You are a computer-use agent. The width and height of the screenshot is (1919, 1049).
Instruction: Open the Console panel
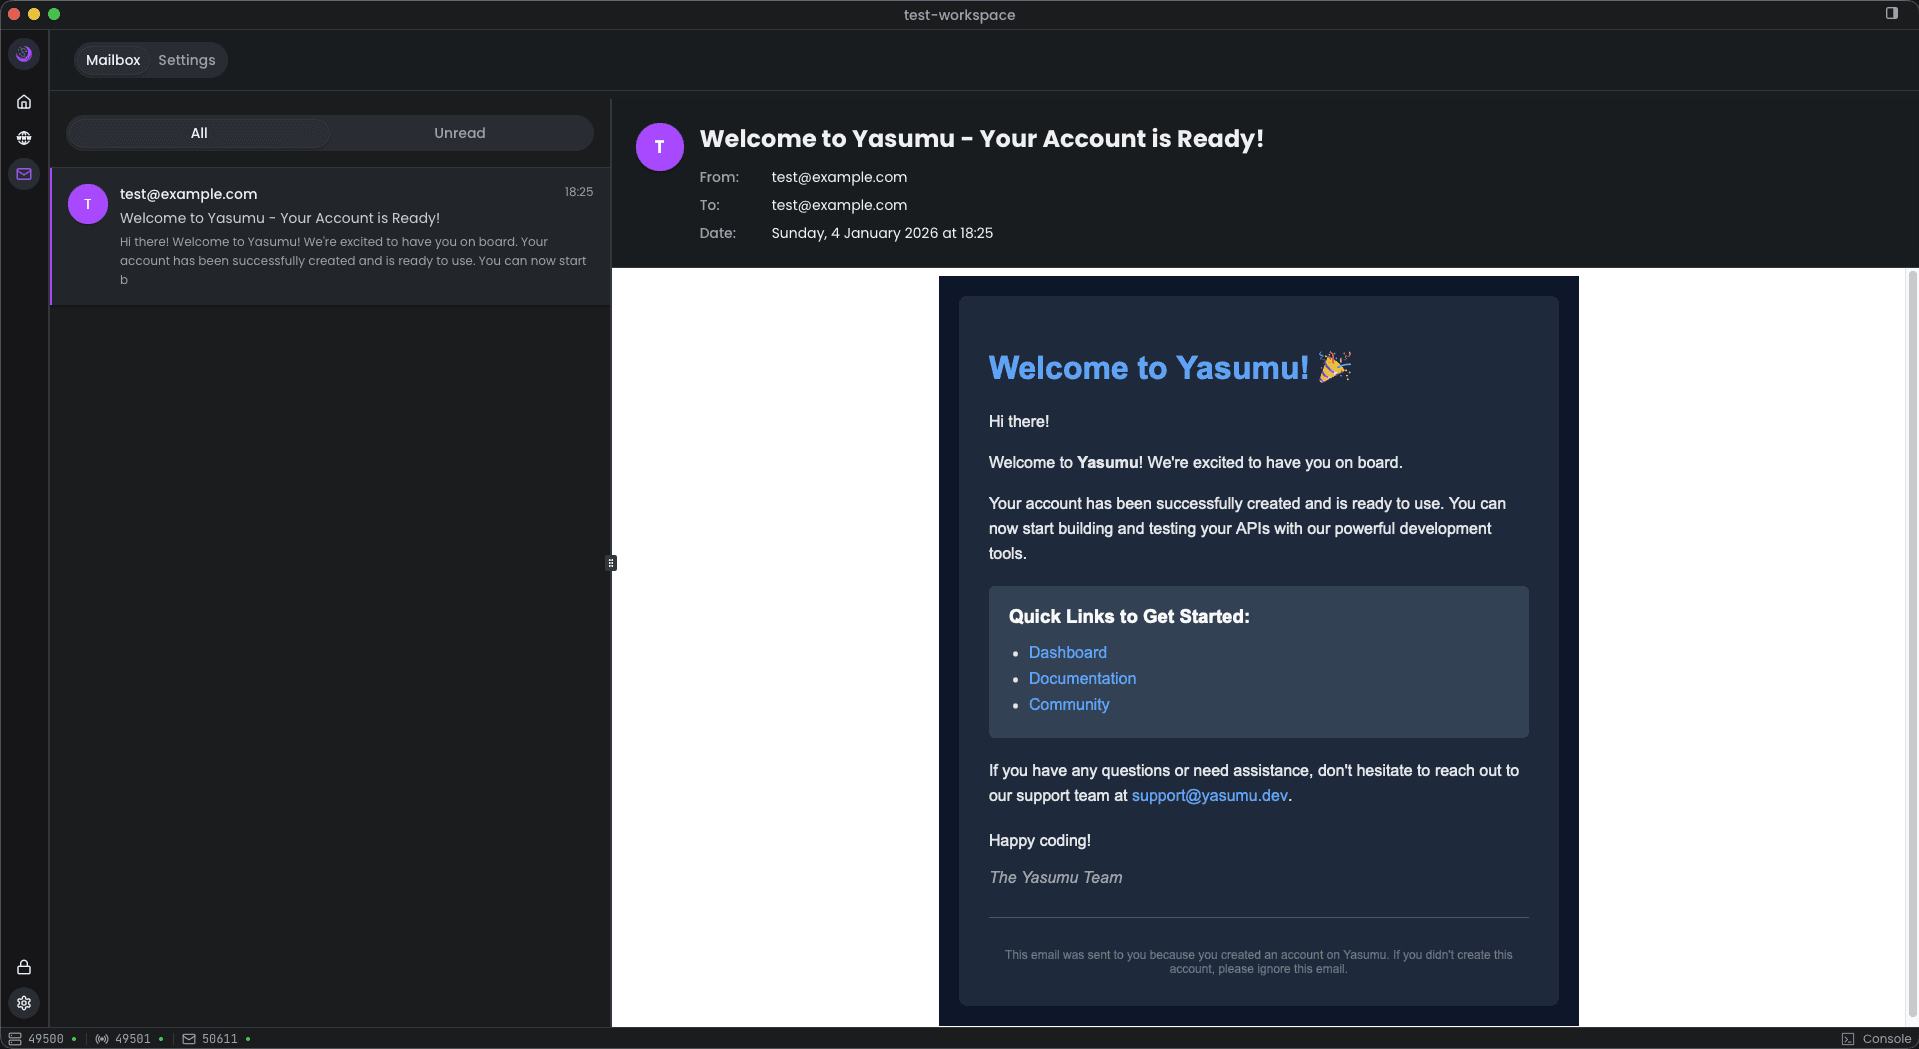tap(1876, 1039)
